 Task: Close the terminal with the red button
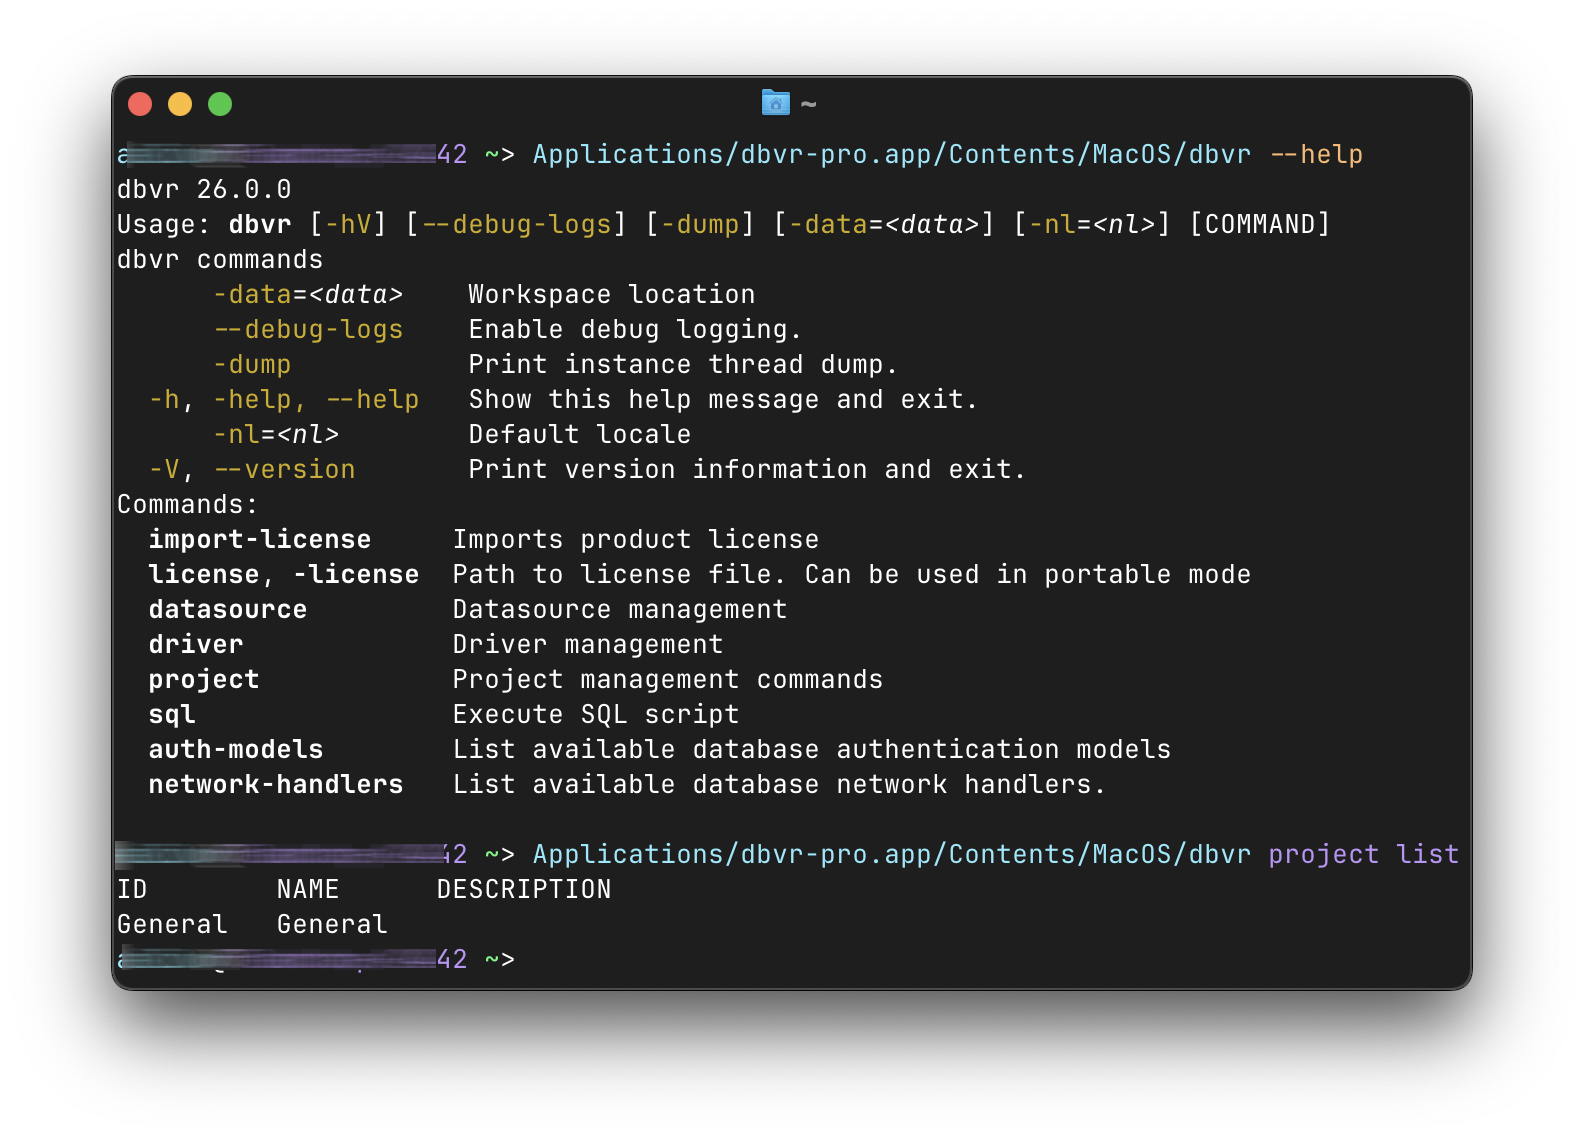[x=140, y=104]
